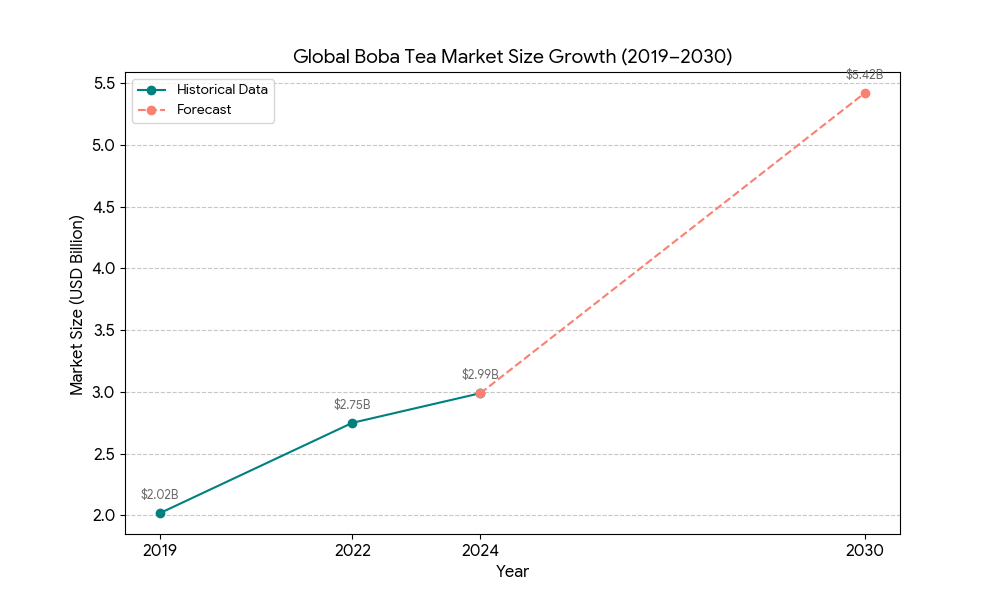Select the 2030 x-axis tick label

coord(865,550)
